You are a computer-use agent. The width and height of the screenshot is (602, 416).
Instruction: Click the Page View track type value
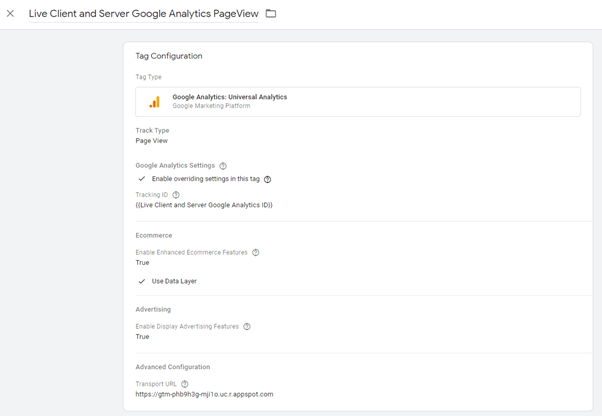click(152, 141)
